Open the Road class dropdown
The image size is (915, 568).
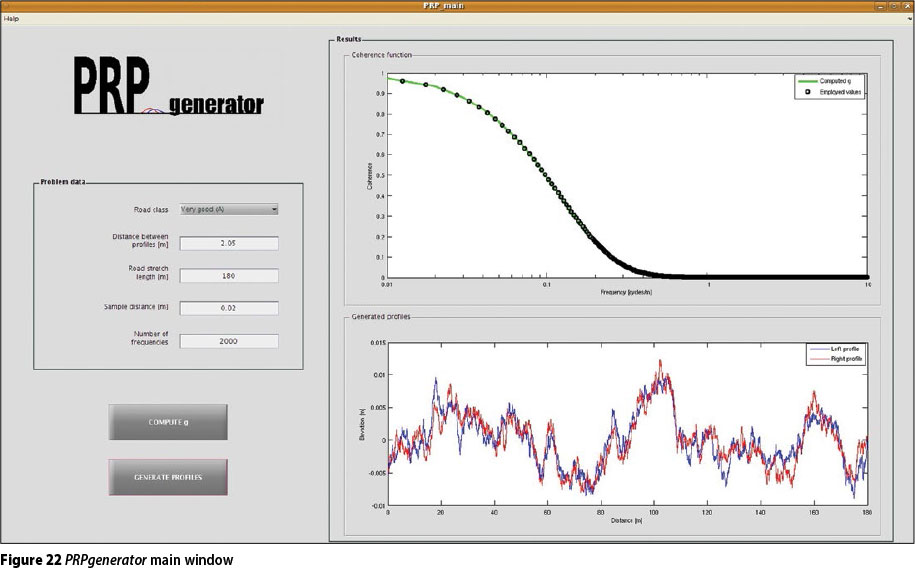(x=228, y=209)
